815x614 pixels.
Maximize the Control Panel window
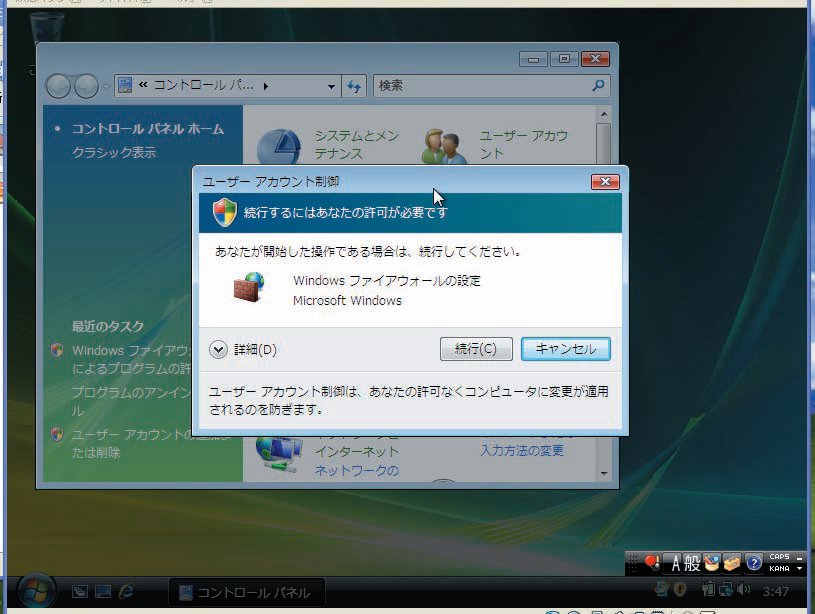click(564, 59)
